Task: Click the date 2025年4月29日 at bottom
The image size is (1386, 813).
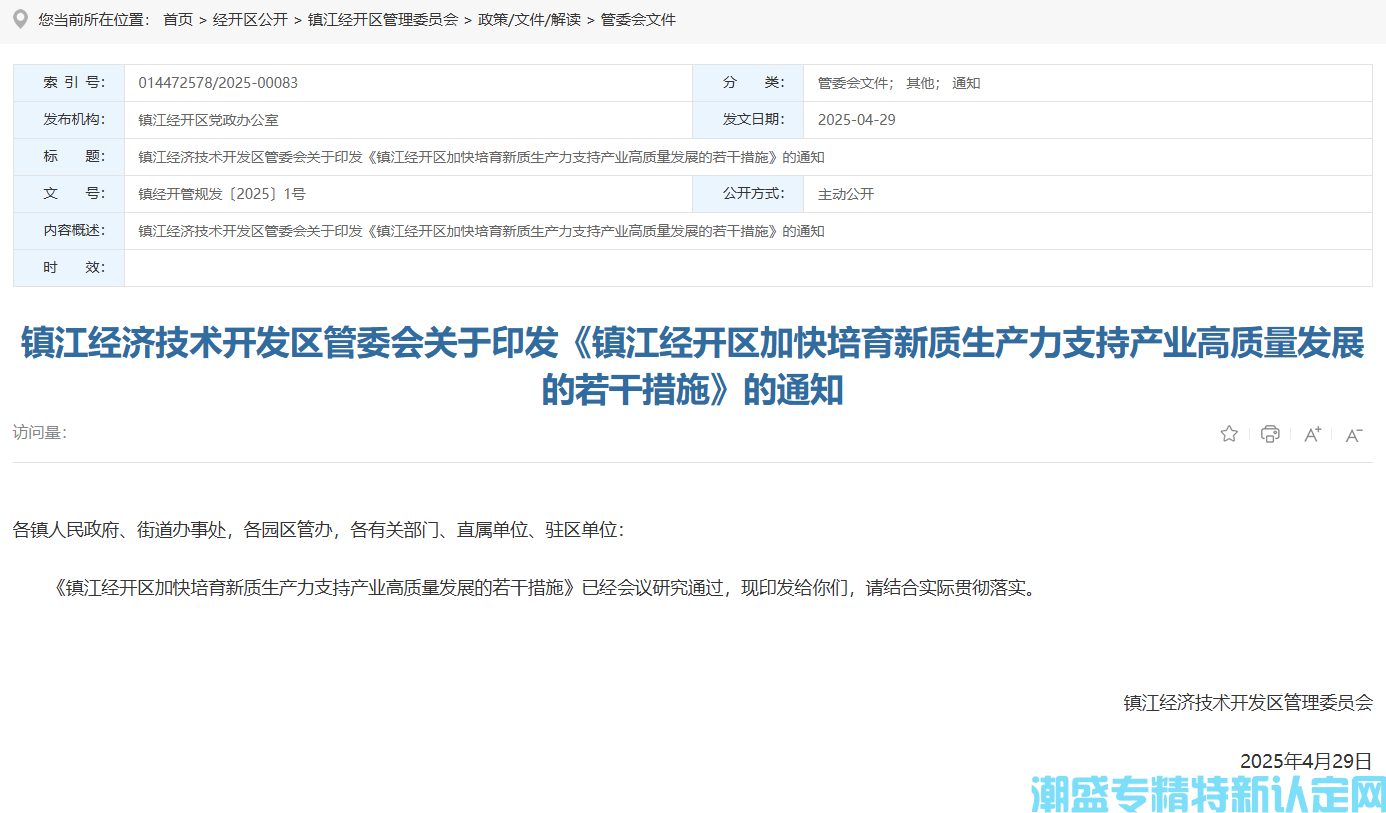Action: tap(1306, 761)
